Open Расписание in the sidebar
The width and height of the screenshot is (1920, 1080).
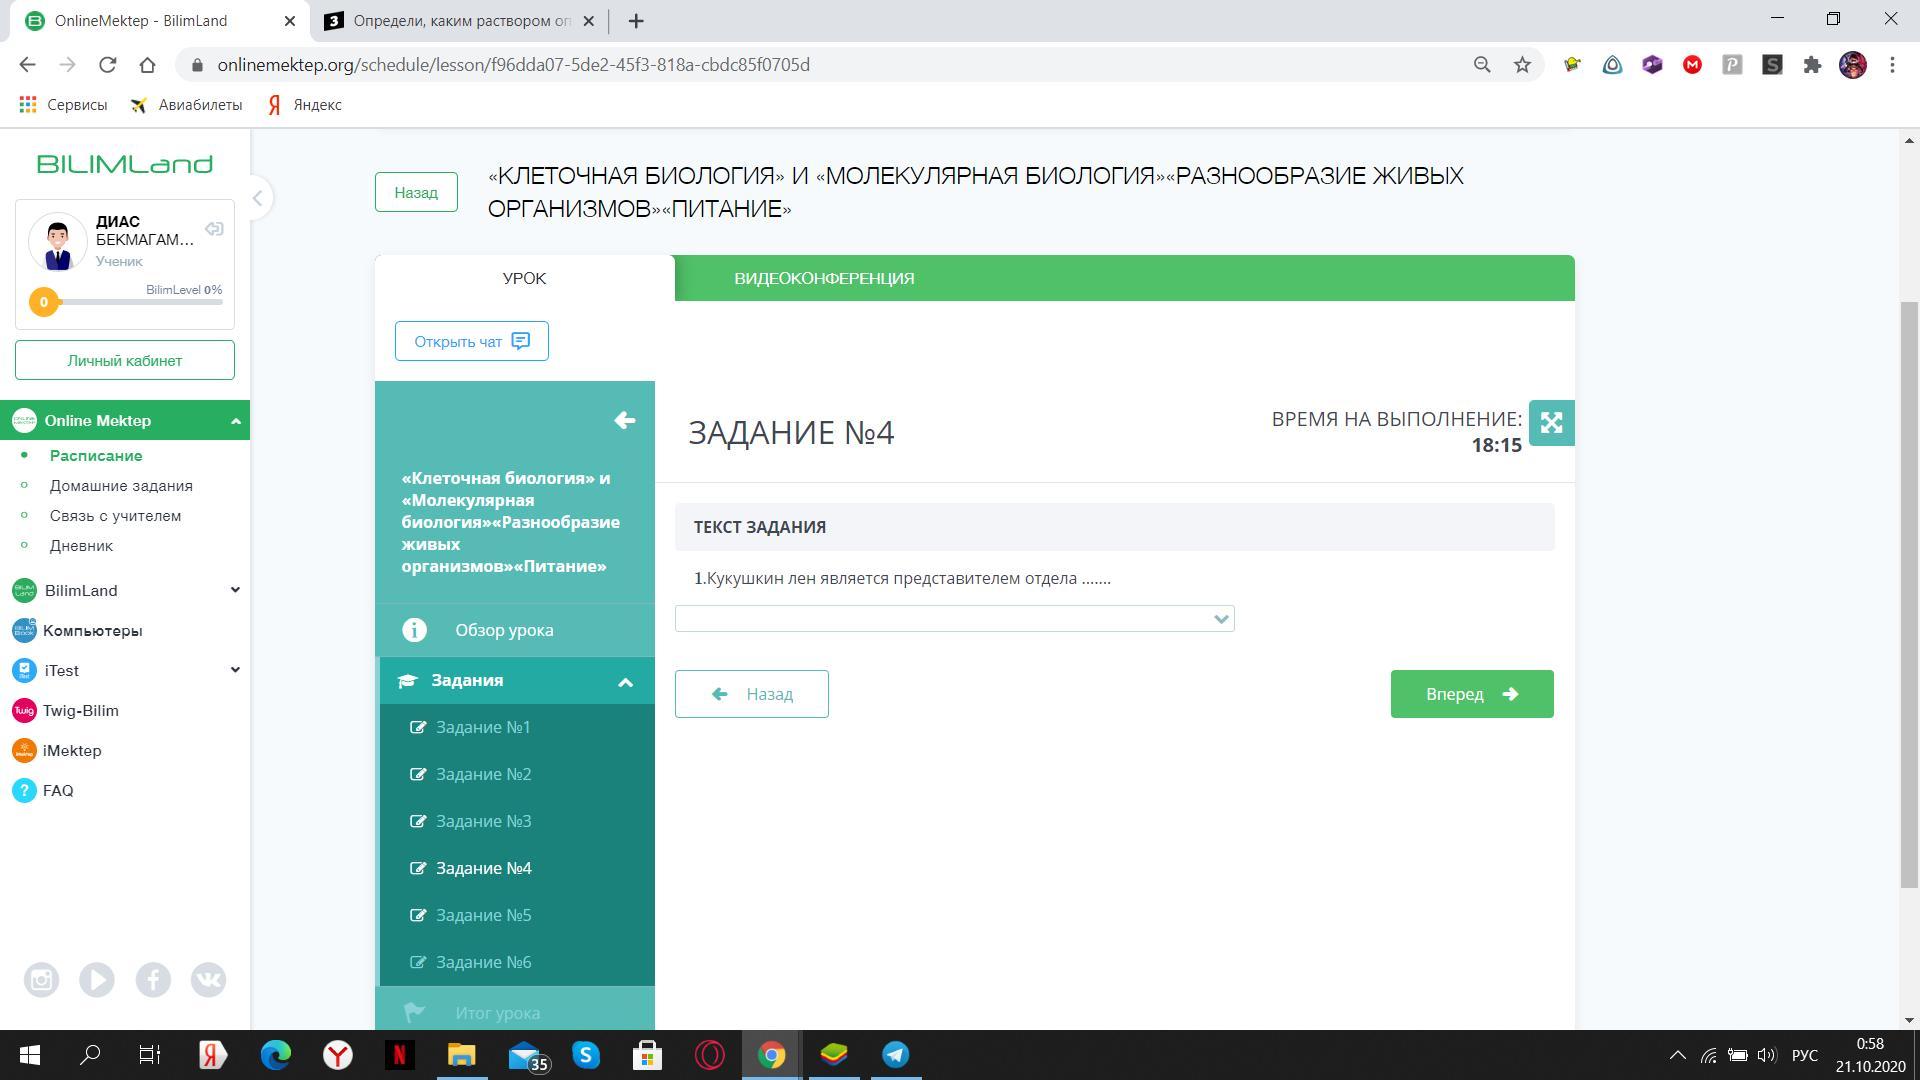pyautogui.click(x=96, y=456)
